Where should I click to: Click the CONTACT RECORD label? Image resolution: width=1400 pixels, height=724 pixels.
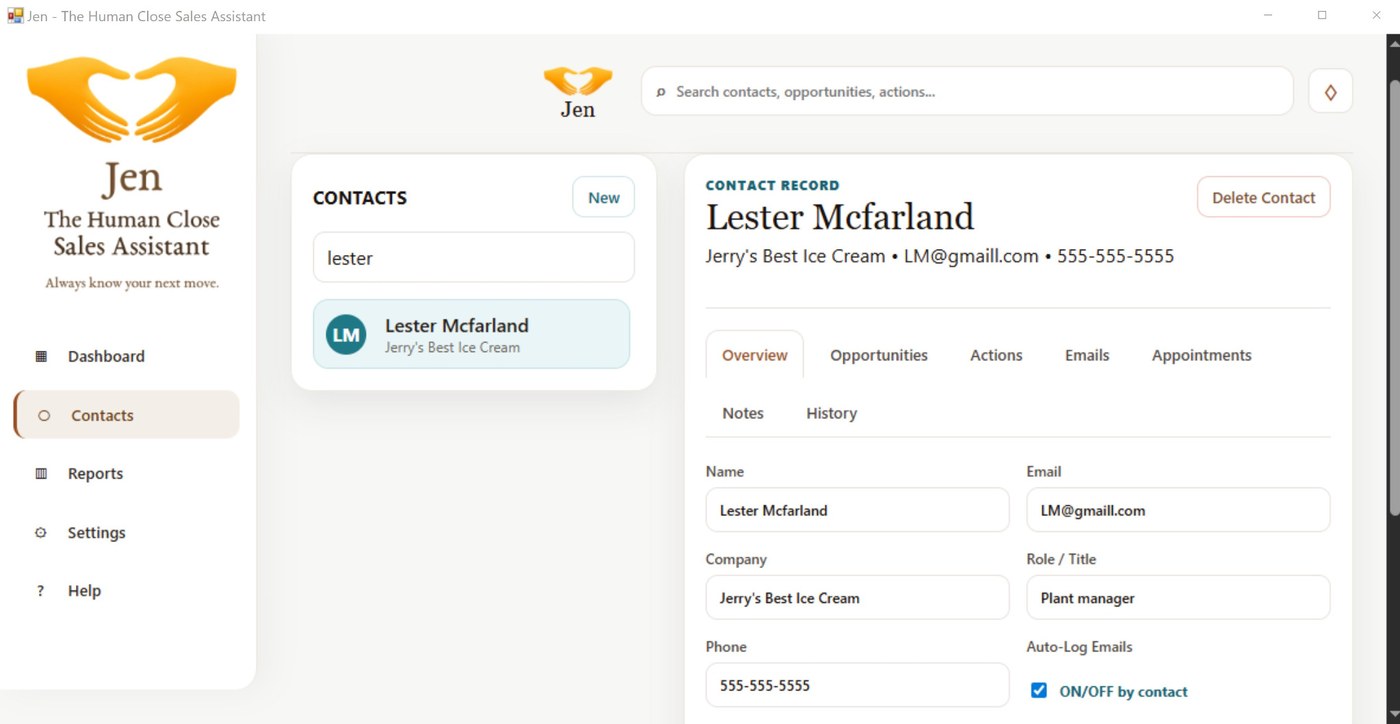[772, 185]
